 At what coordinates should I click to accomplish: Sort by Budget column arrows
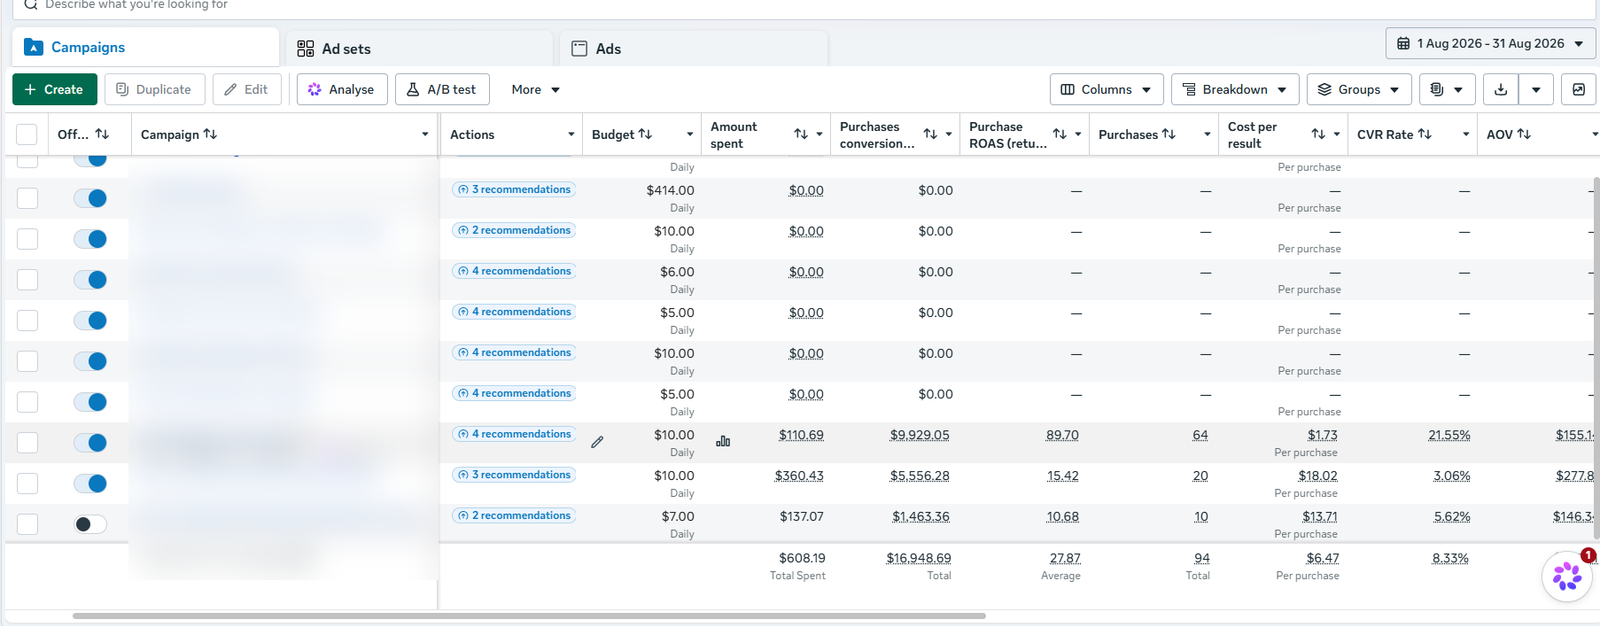point(645,134)
